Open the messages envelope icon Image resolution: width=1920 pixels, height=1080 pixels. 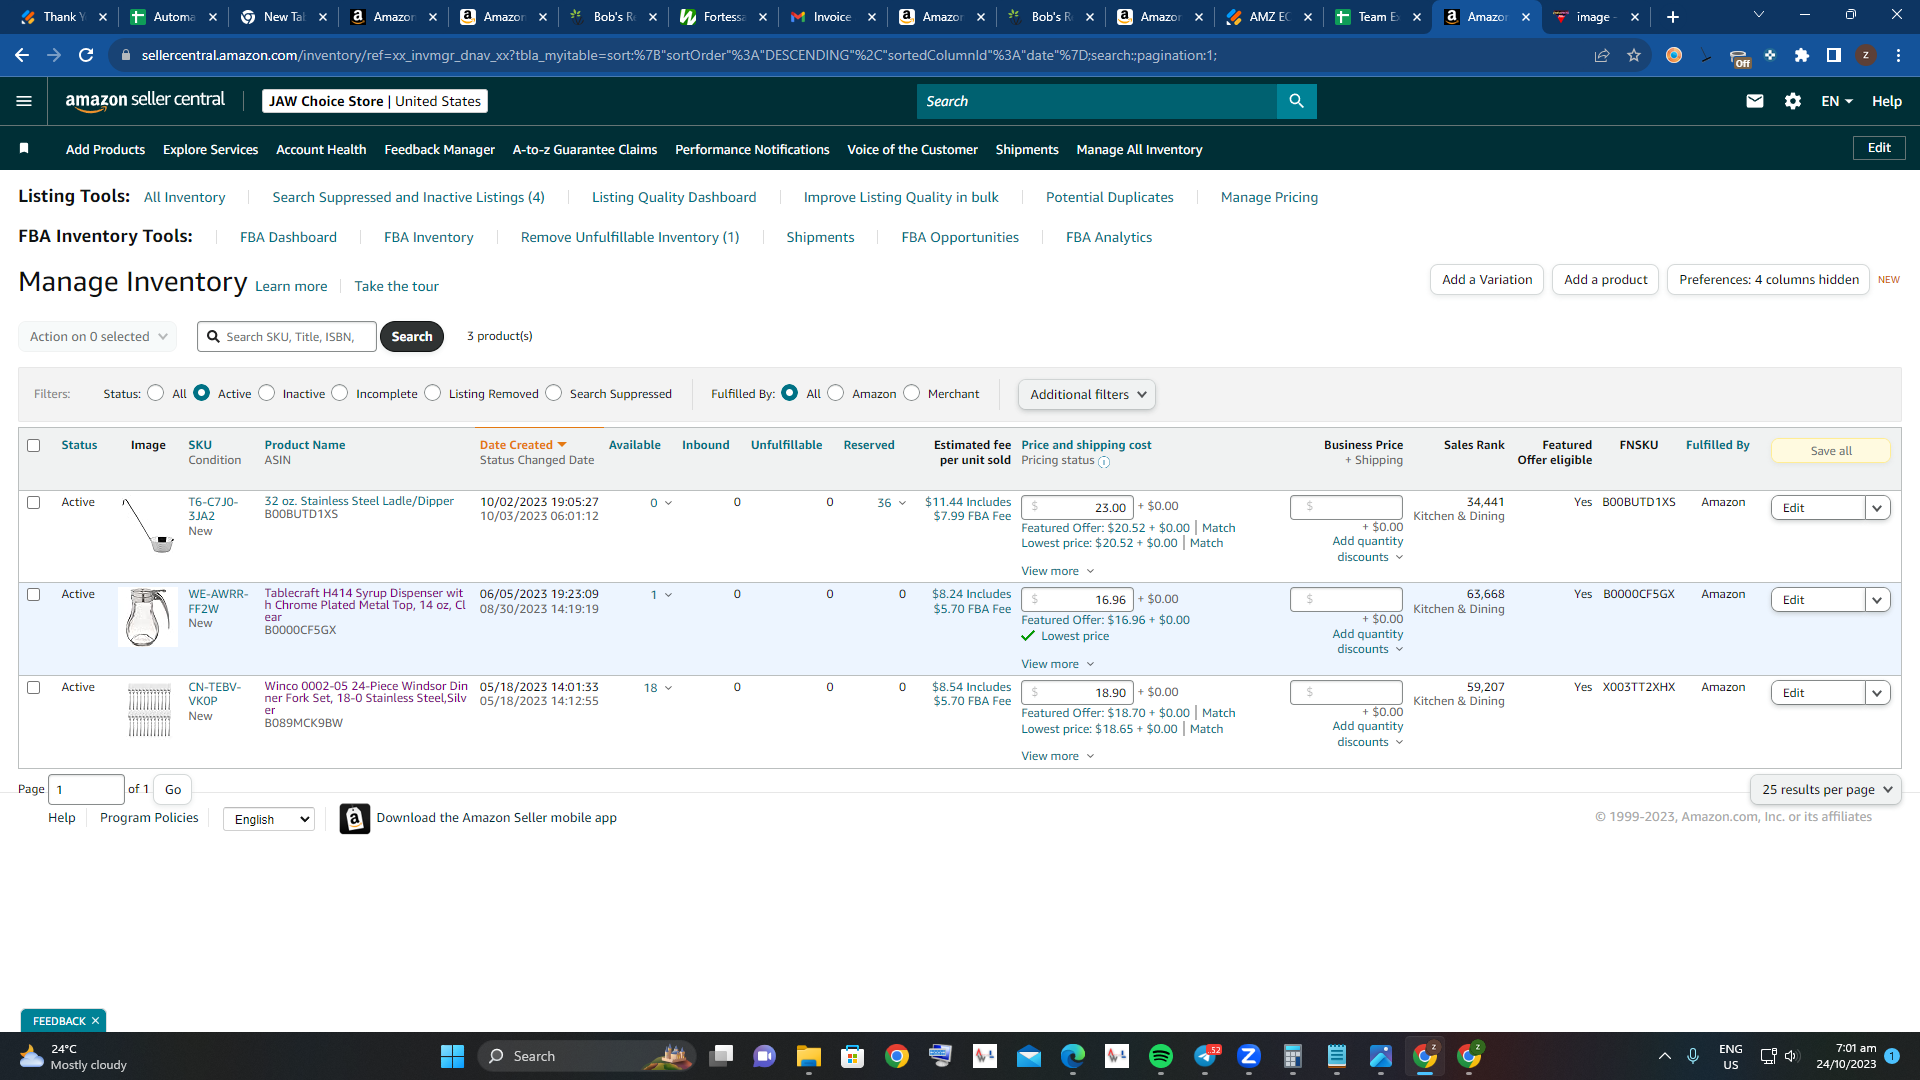point(1754,101)
